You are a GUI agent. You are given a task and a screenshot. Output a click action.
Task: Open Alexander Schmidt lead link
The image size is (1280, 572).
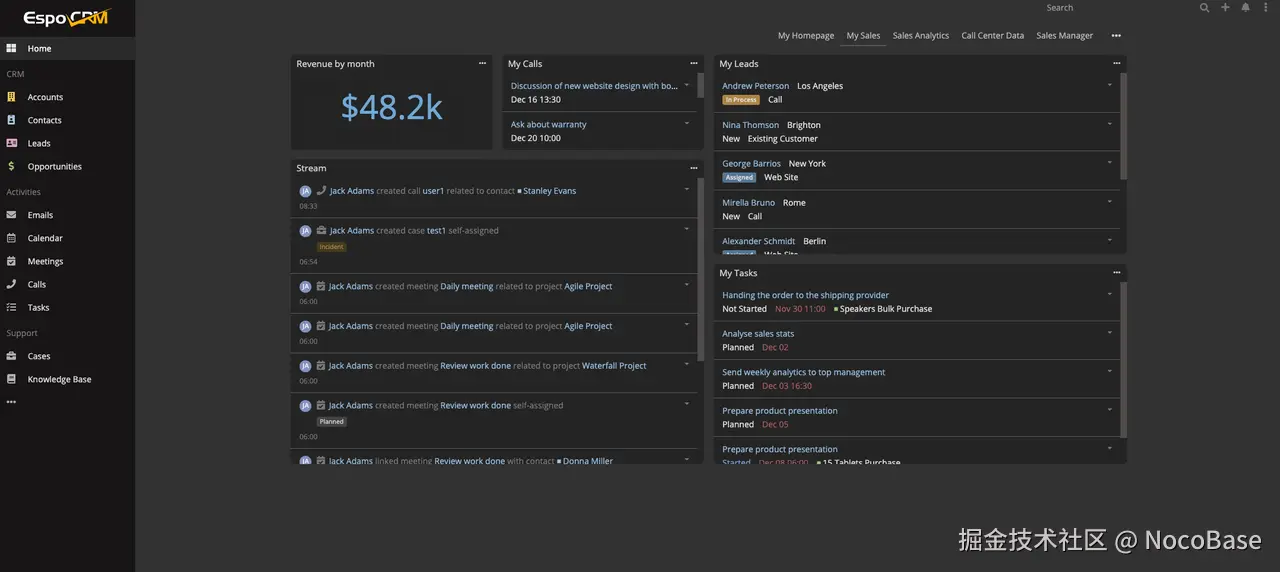coord(759,241)
